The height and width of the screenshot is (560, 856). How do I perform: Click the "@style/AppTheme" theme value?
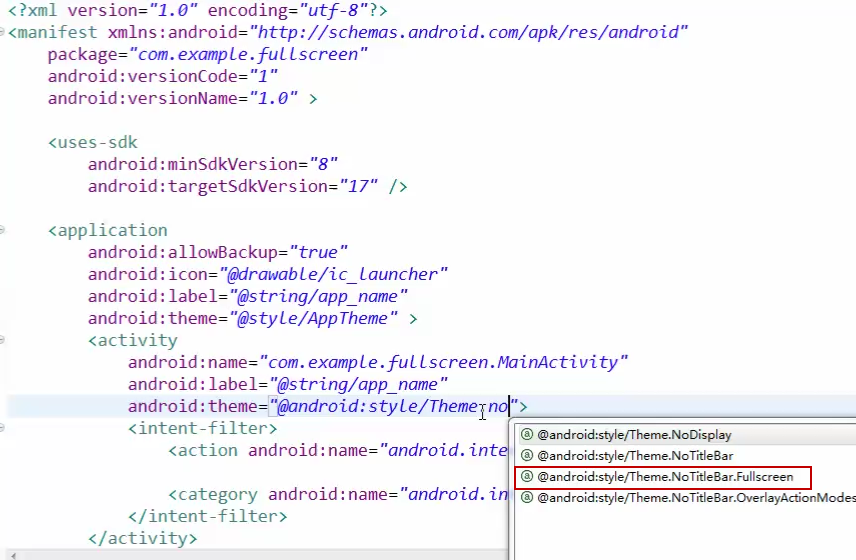(313, 318)
